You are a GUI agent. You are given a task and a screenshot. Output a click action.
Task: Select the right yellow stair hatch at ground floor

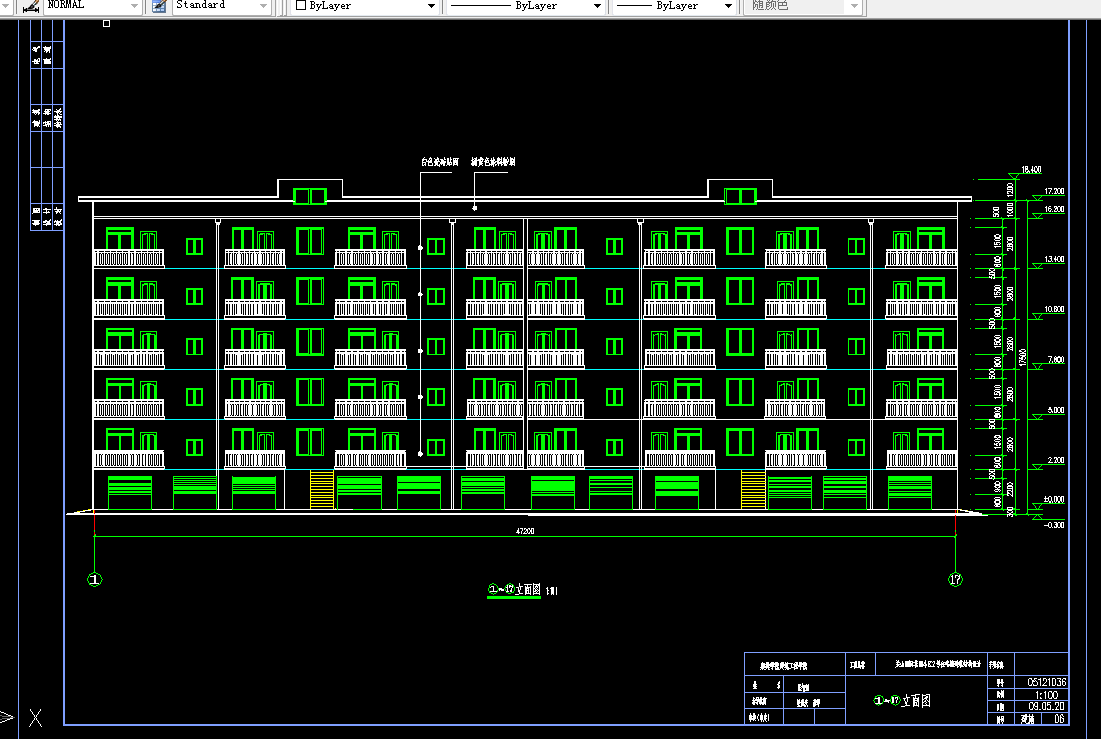753,490
